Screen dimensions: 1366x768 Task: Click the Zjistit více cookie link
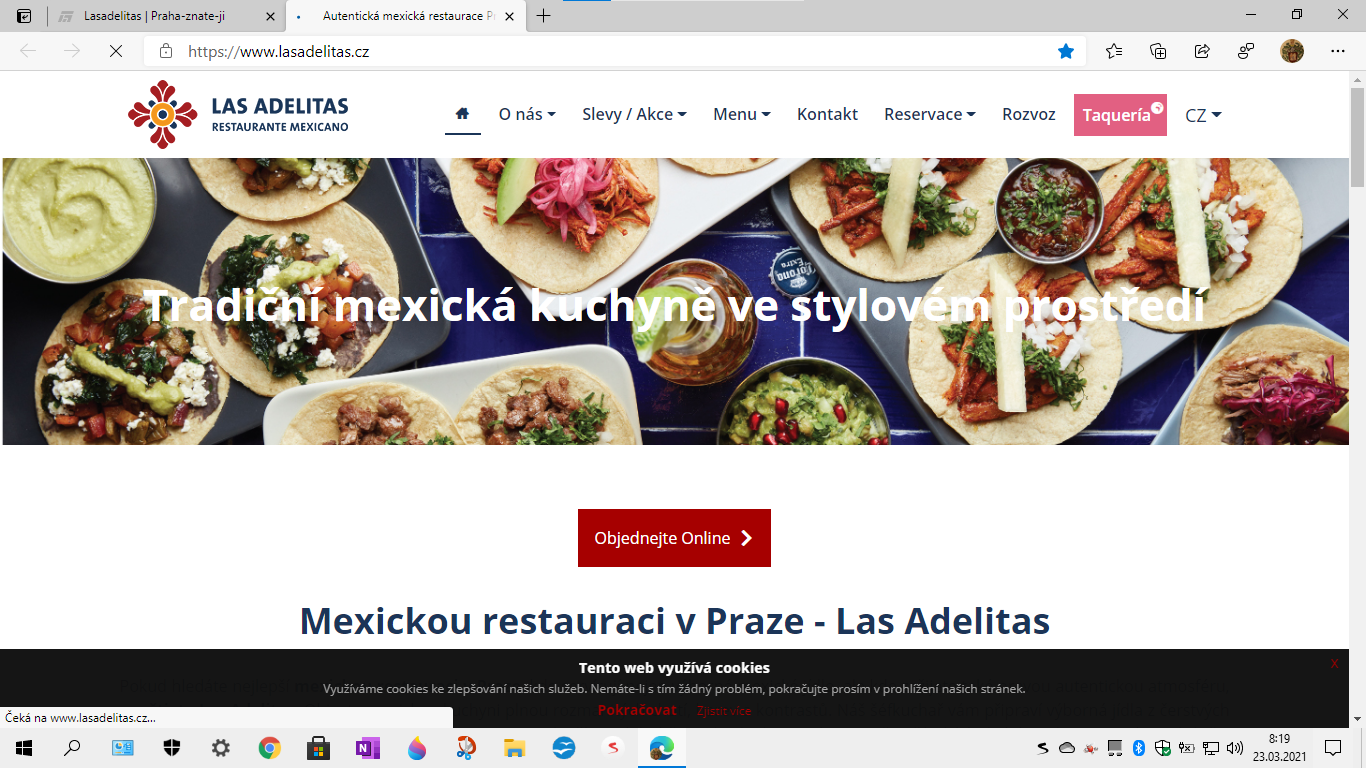tap(724, 711)
